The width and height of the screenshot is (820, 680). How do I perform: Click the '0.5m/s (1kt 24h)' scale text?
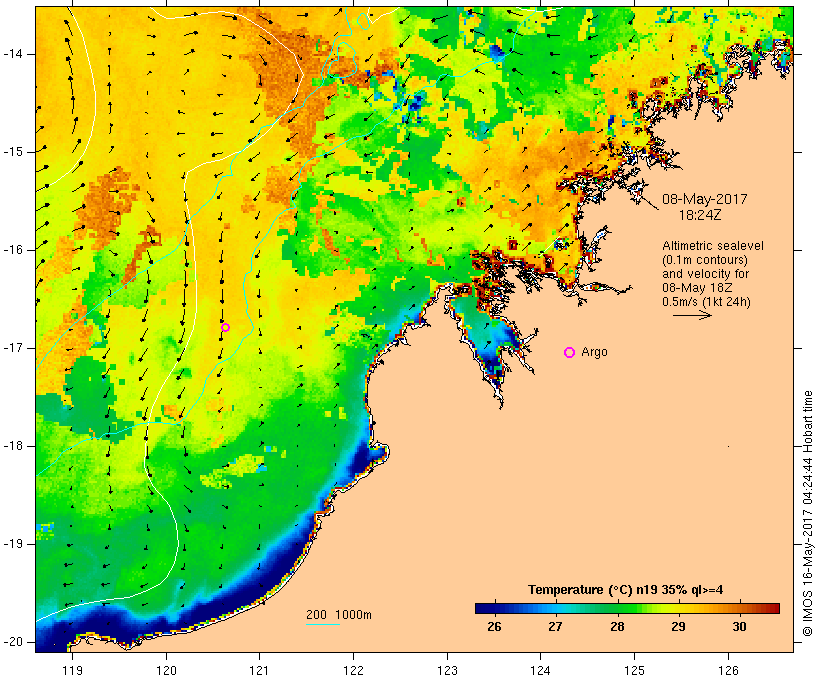pos(706,302)
